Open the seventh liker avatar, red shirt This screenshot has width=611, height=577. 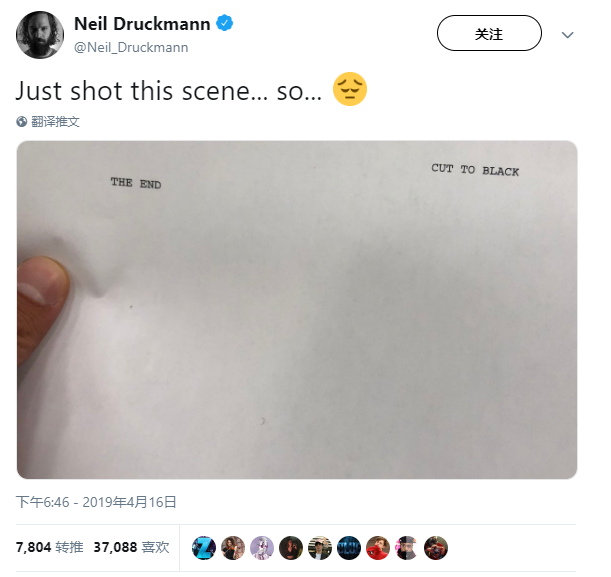click(x=378, y=548)
